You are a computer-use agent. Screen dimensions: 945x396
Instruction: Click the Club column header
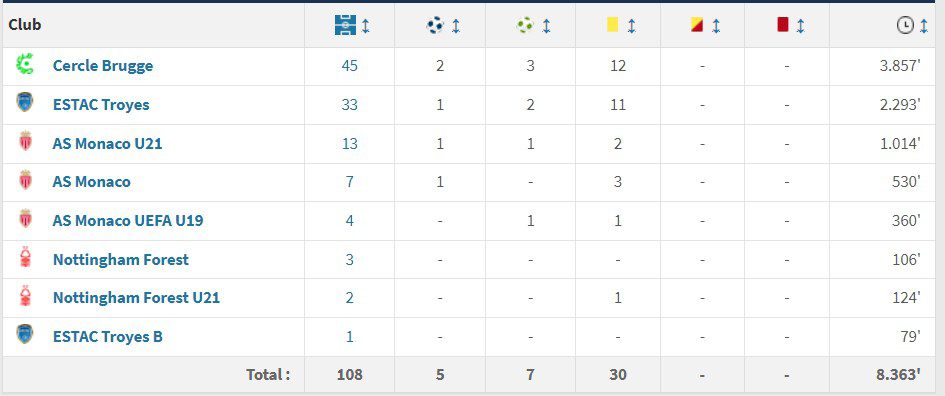click(x=25, y=25)
